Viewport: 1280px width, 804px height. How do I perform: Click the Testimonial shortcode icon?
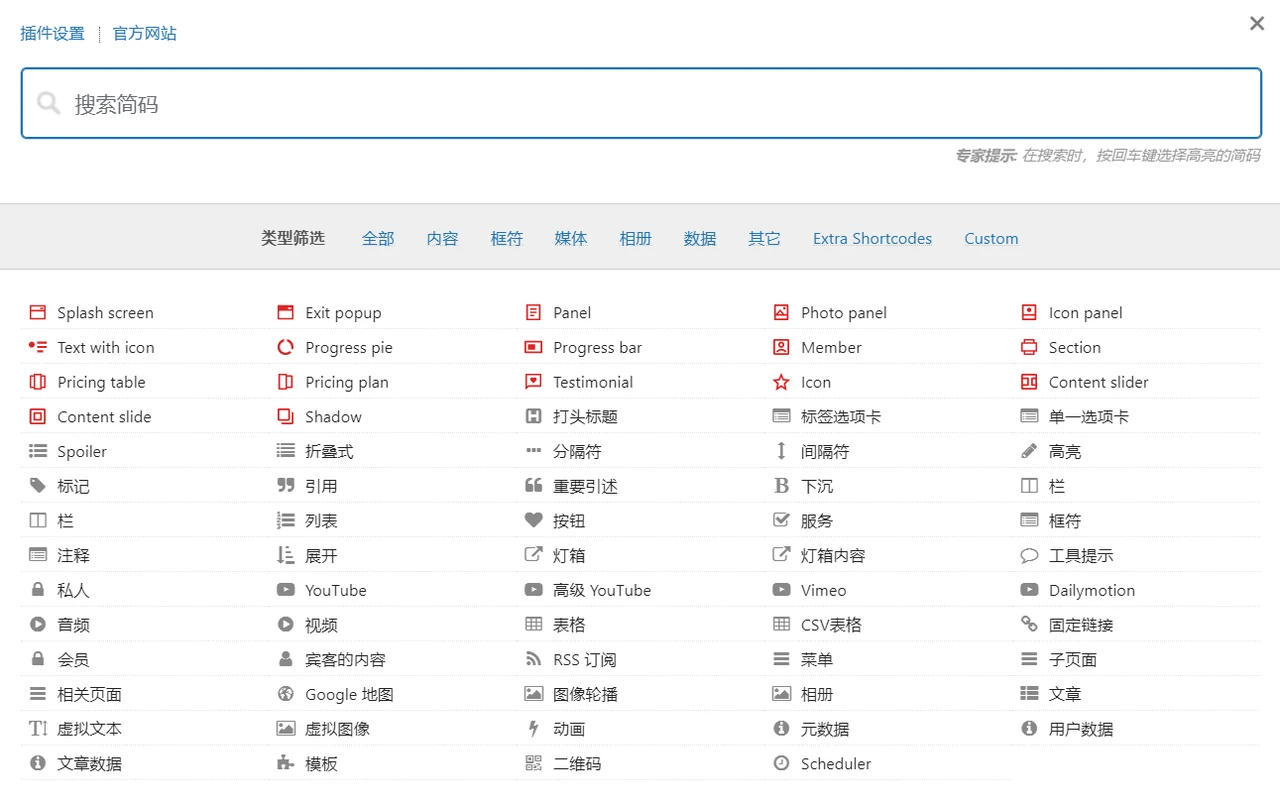[534, 382]
